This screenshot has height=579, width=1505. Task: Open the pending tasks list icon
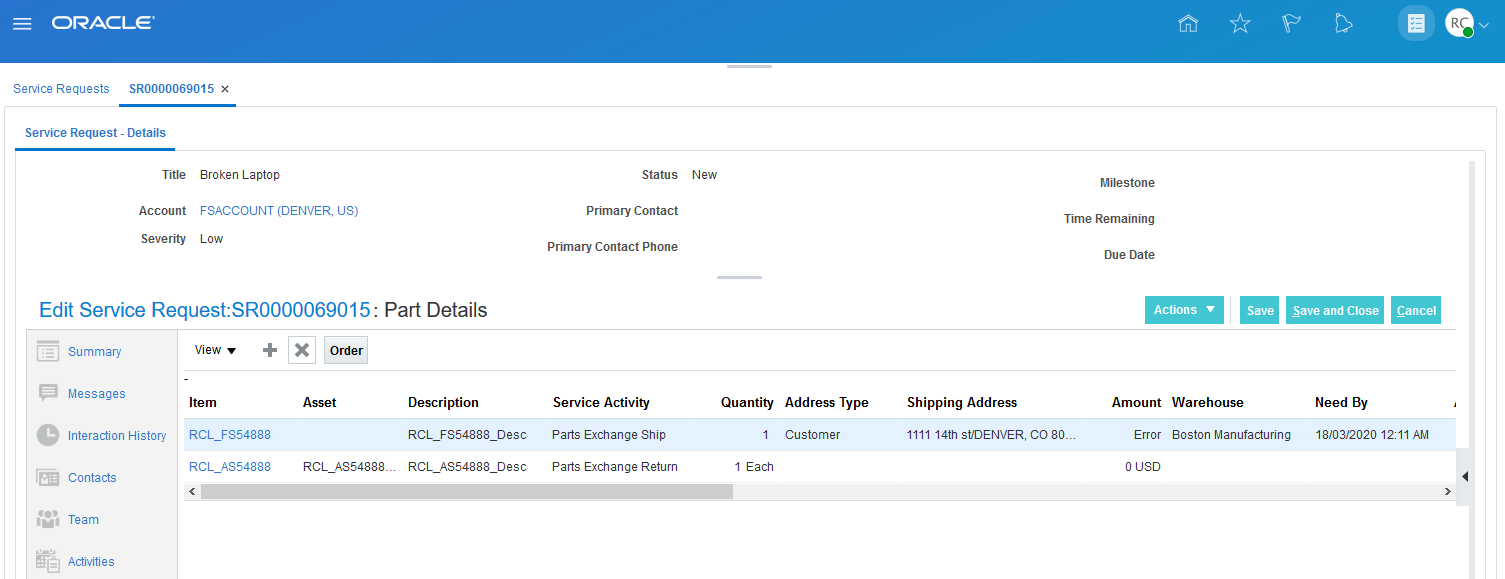coord(1415,22)
